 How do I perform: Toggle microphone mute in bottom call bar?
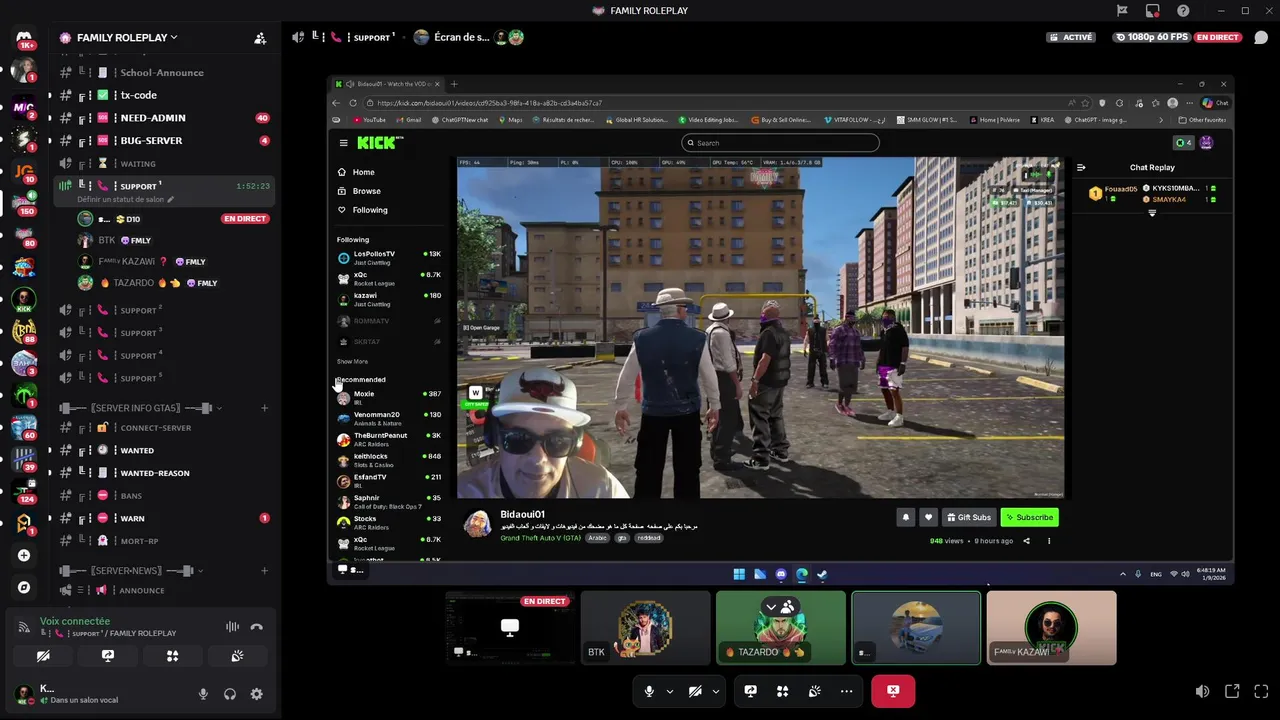click(x=649, y=691)
